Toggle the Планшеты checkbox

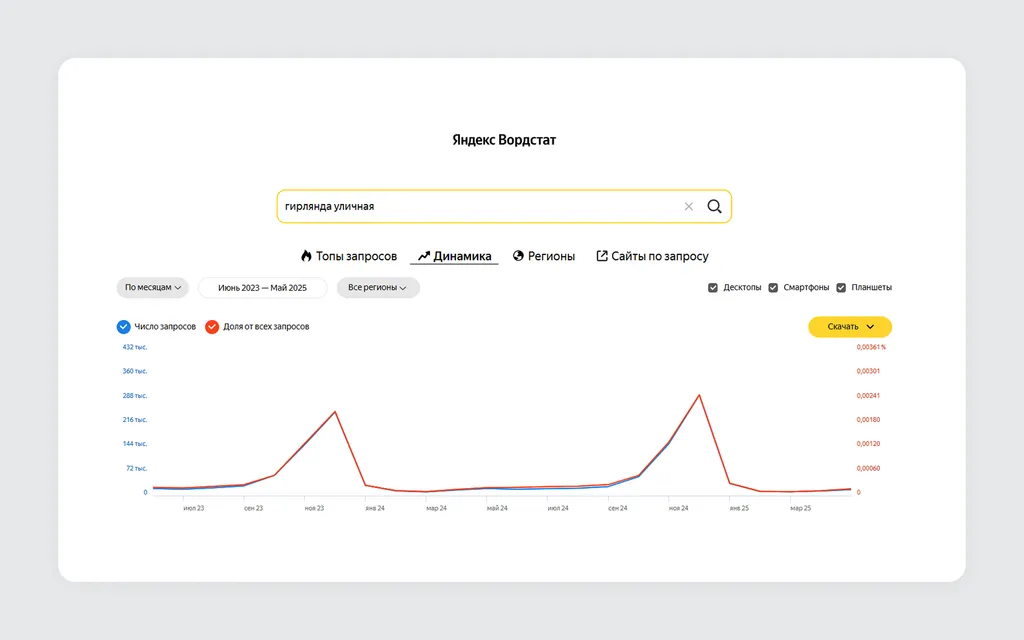(x=841, y=287)
